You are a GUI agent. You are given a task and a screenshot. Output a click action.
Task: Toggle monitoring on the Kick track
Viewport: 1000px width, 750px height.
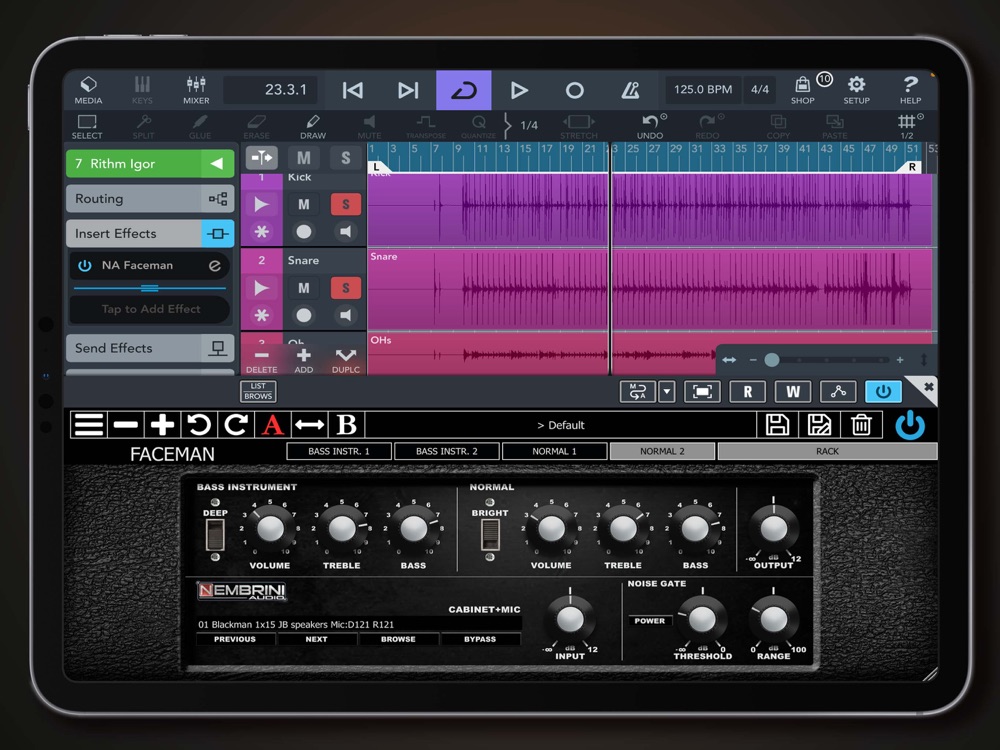346,232
